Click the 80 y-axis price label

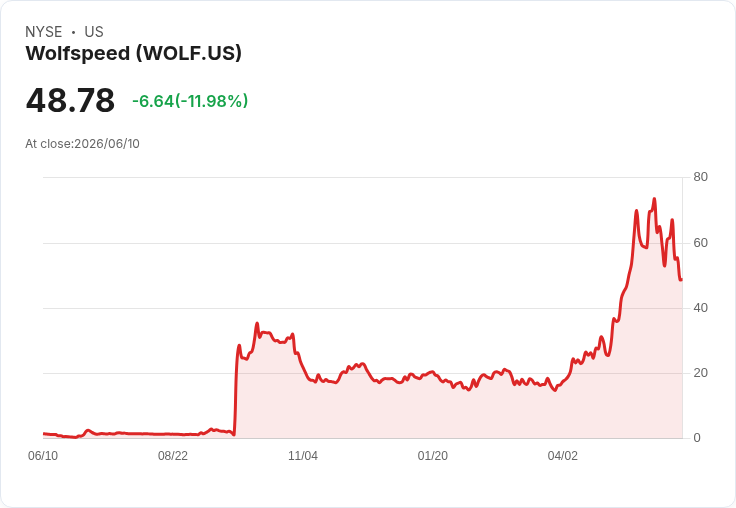pyautogui.click(x=700, y=177)
